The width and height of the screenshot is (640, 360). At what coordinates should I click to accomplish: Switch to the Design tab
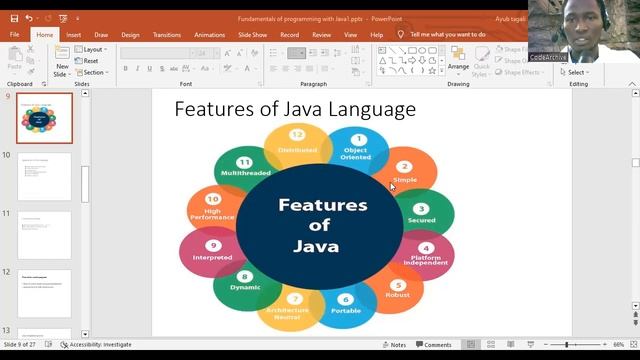tap(130, 35)
